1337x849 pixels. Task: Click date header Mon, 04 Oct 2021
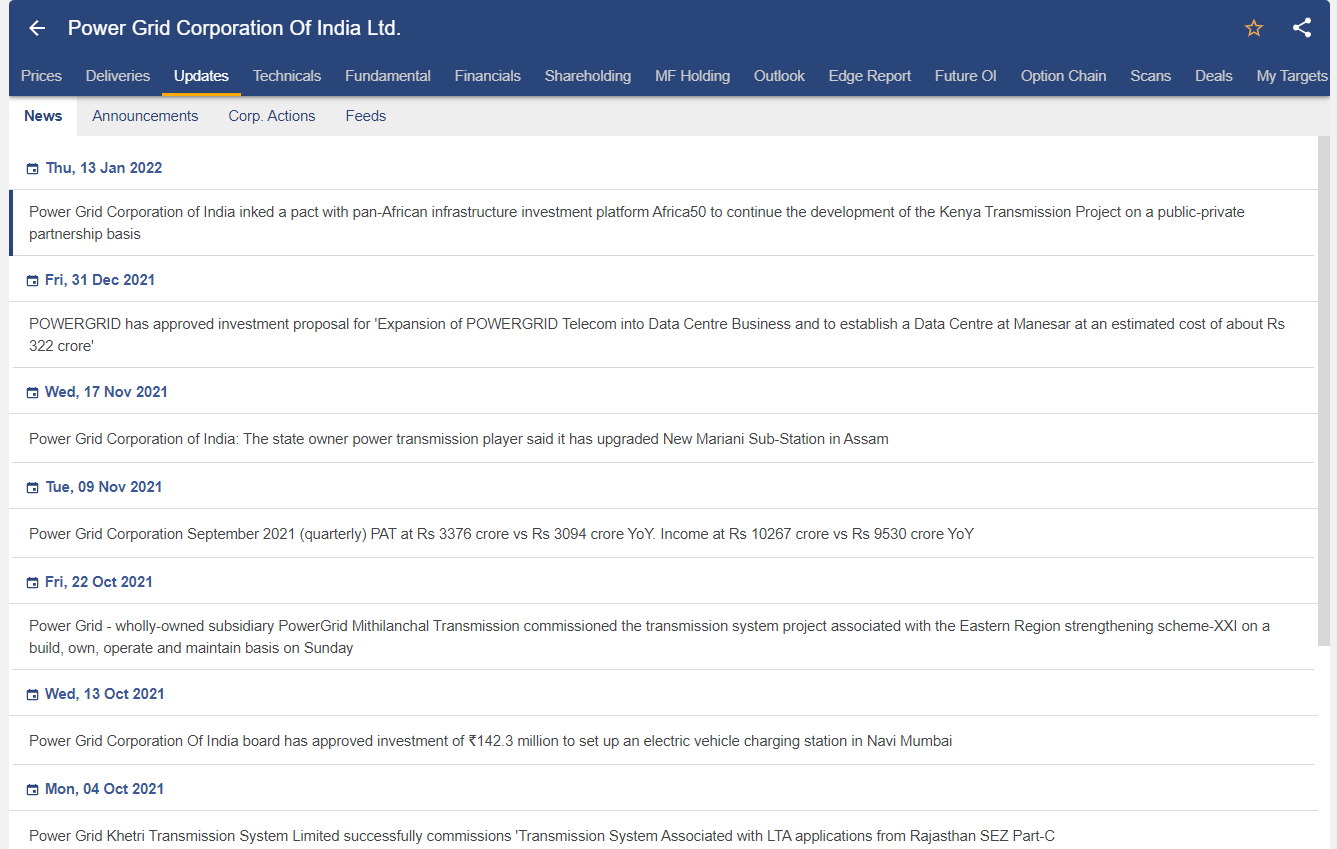pos(104,789)
